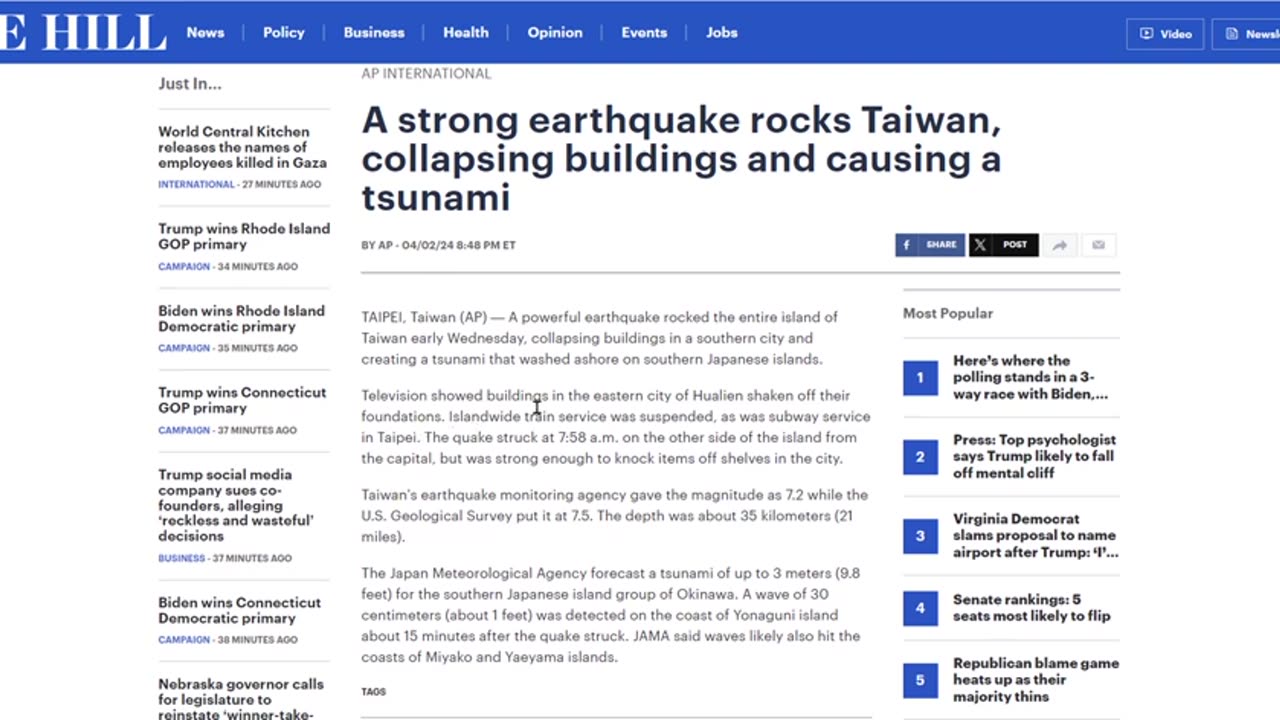
Task: Open the Business menu item
Action: (374, 32)
